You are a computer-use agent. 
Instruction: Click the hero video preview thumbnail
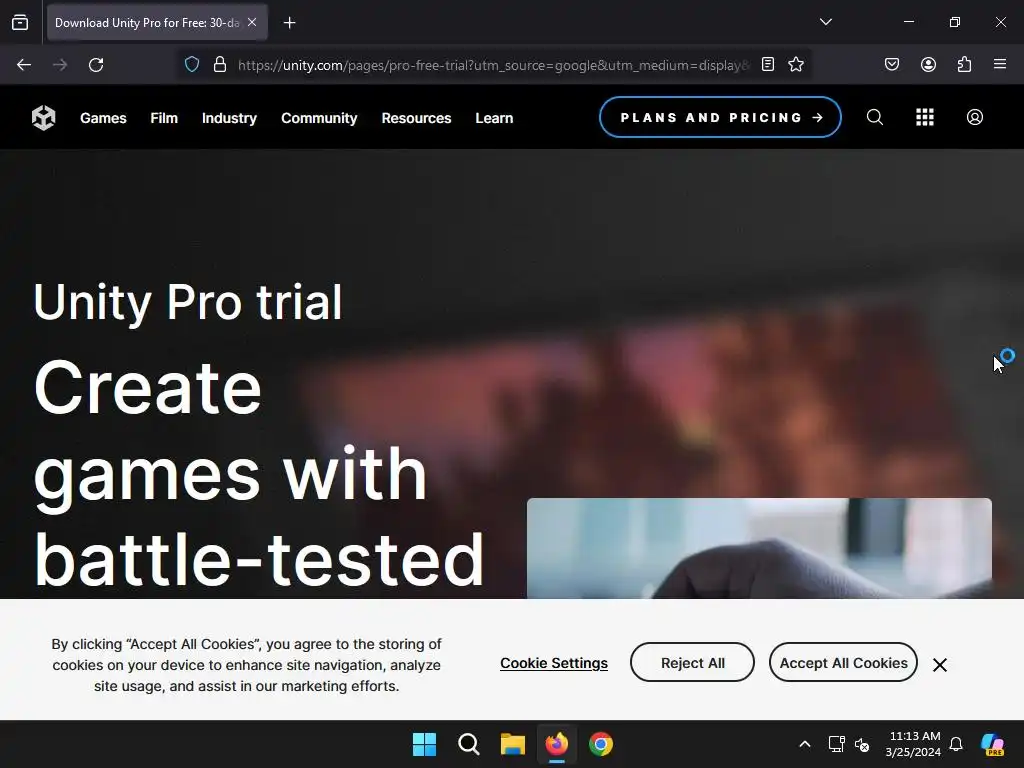pos(759,549)
